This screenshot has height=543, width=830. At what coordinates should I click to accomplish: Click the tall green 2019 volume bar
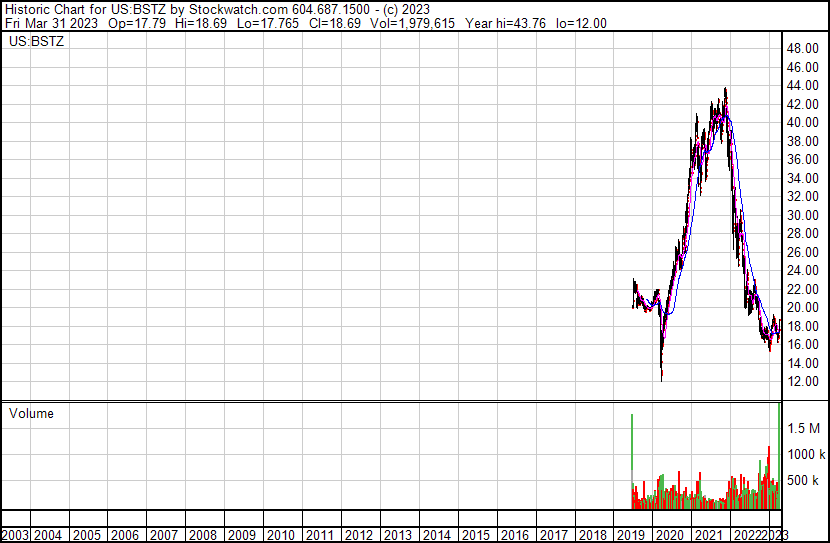click(x=632, y=460)
